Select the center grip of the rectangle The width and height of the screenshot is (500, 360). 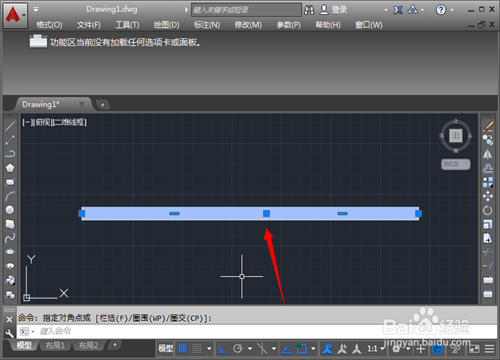[x=266, y=213]
